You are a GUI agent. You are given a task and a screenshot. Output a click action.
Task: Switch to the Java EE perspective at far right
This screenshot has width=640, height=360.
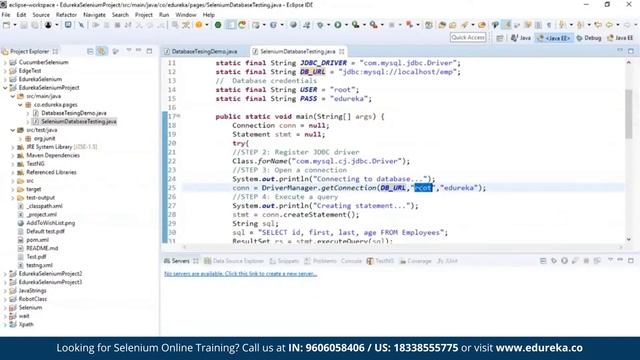620,38
